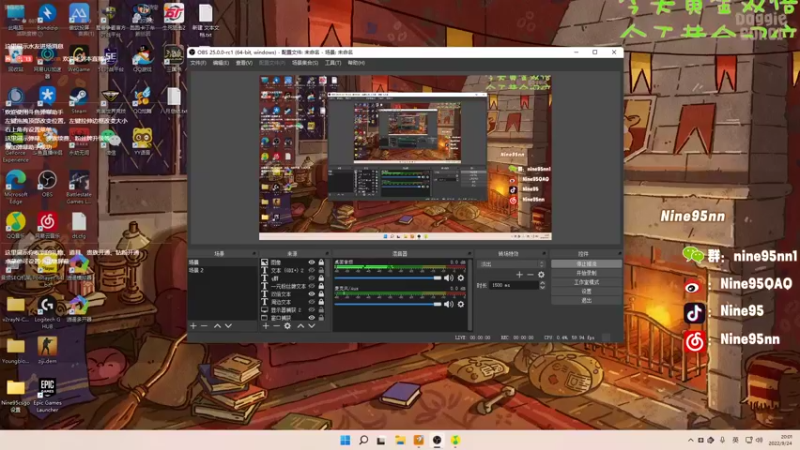Image resolution: width=800 pixels, height=450 pixels.
Task: Remove selected scene with minus icon
Action: click(x=204, y=326)
